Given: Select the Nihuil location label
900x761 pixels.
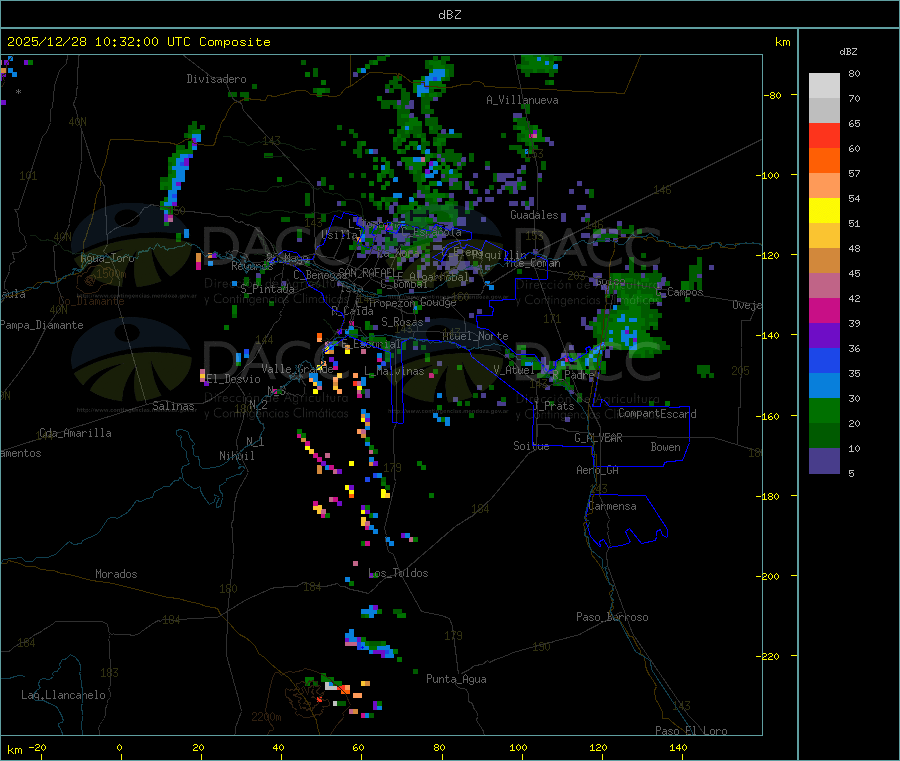Looking at the screenshot, I should point(236,456).
